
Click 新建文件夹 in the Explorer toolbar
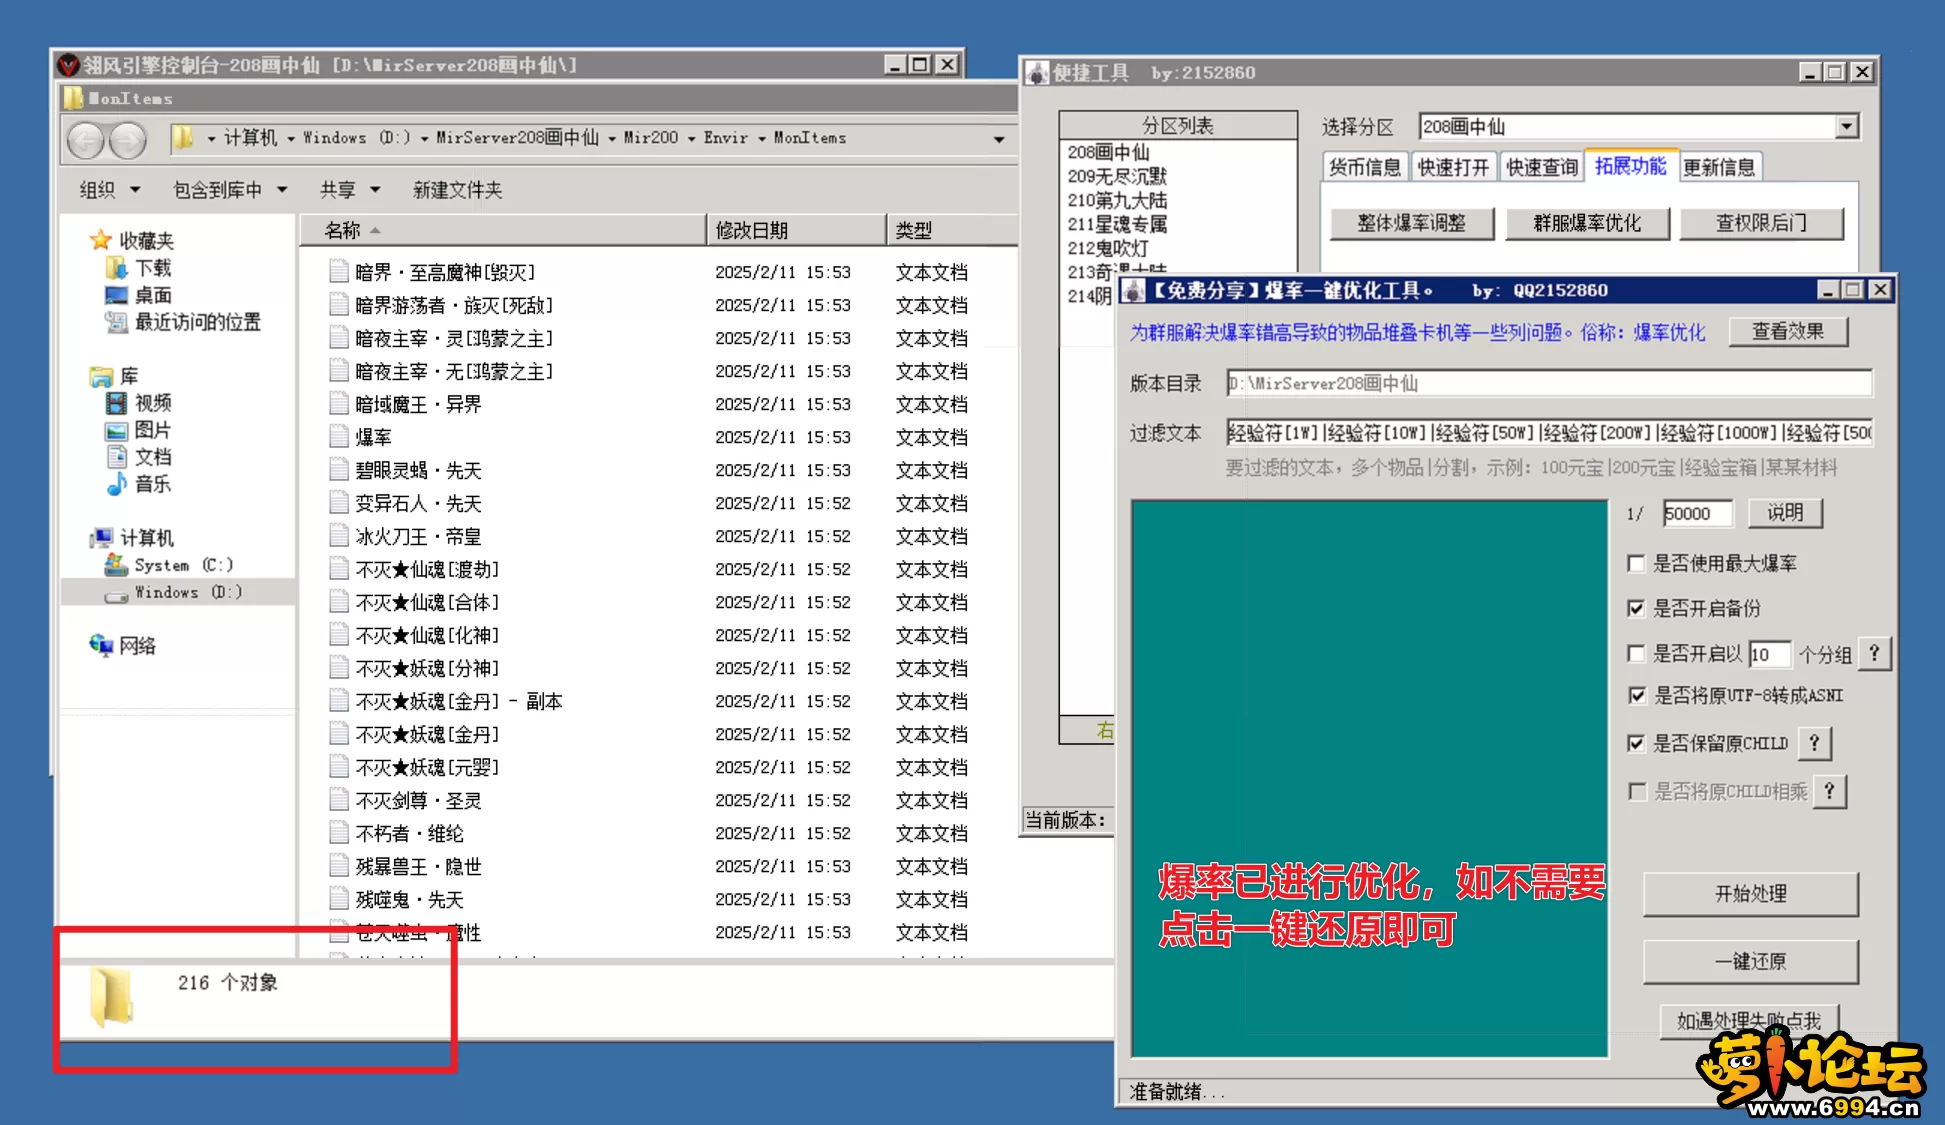pos(457,189)
